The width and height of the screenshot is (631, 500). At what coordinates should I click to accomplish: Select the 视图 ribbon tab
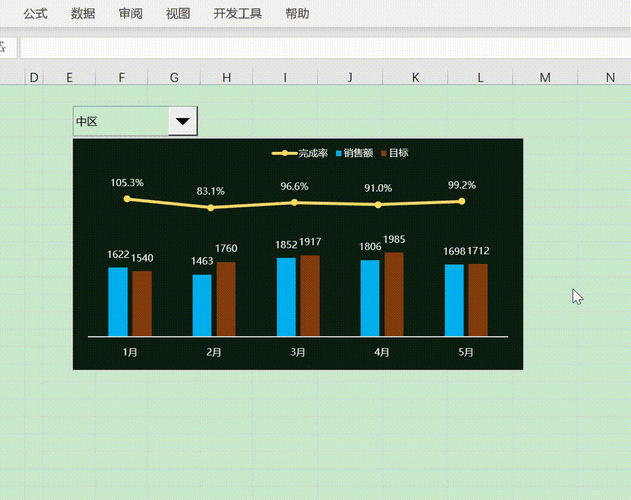(x=178, y=14)
